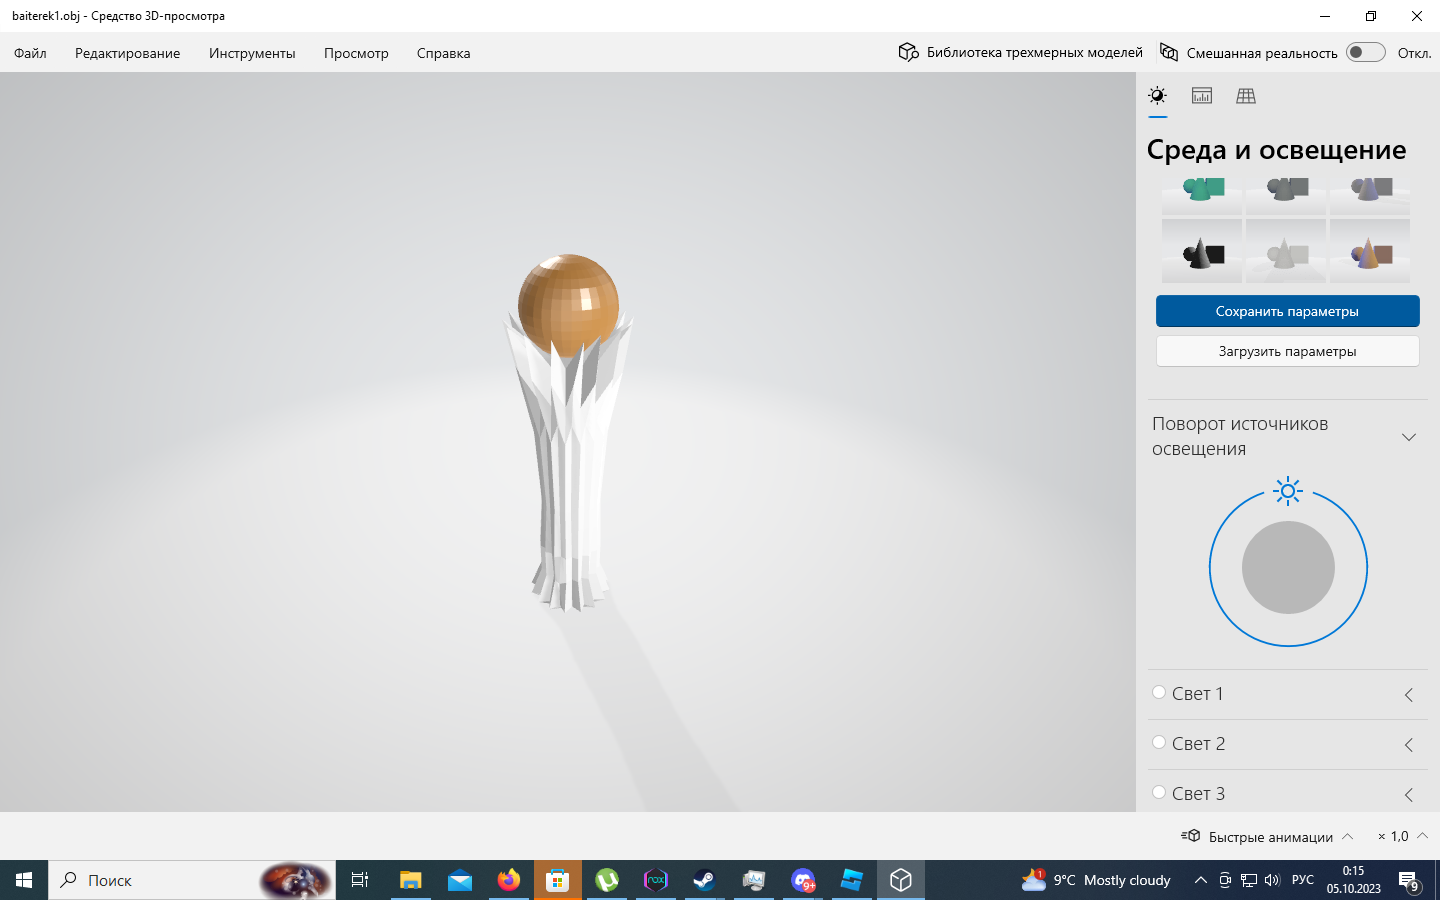Enable the Свет 3 radio toggle
Screen dimensions: 1440x900
pyautogui.click(x=1159, y=792)
